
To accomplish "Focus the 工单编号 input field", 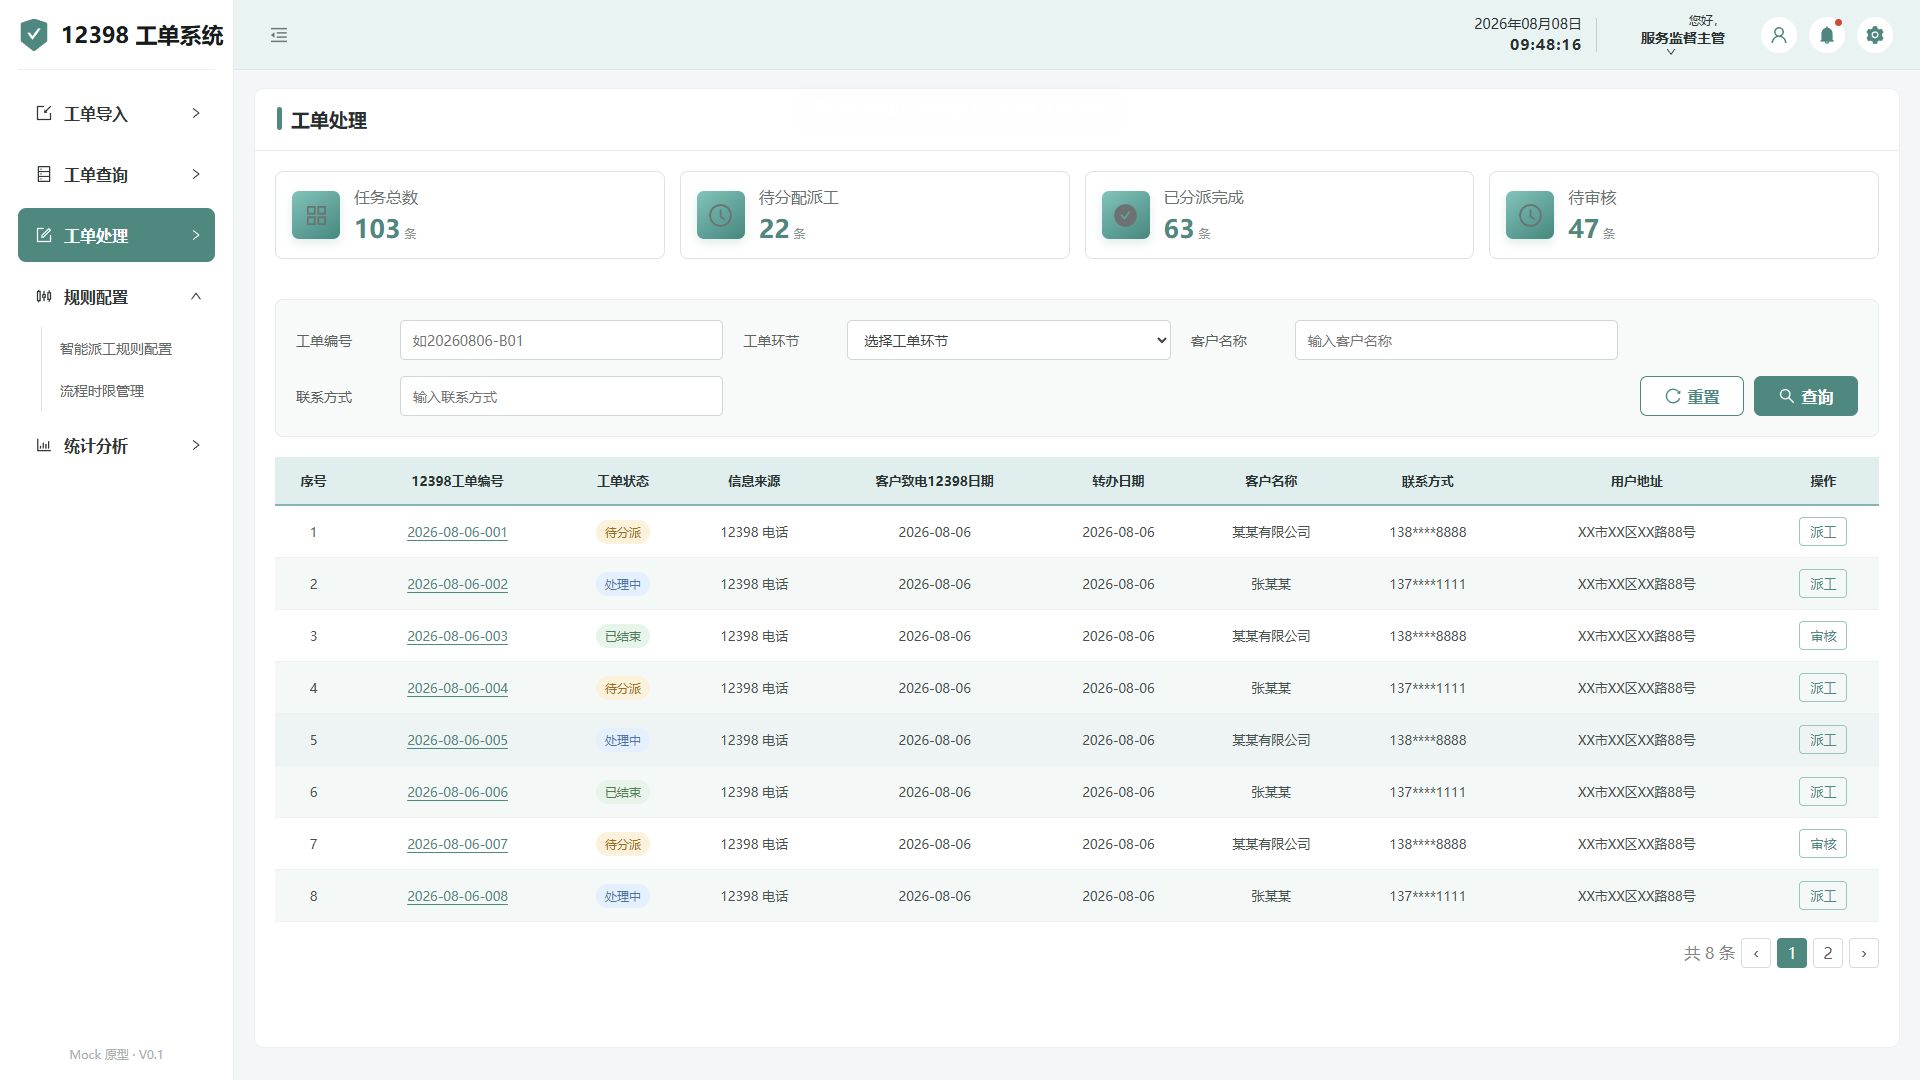I will [561, 340].
